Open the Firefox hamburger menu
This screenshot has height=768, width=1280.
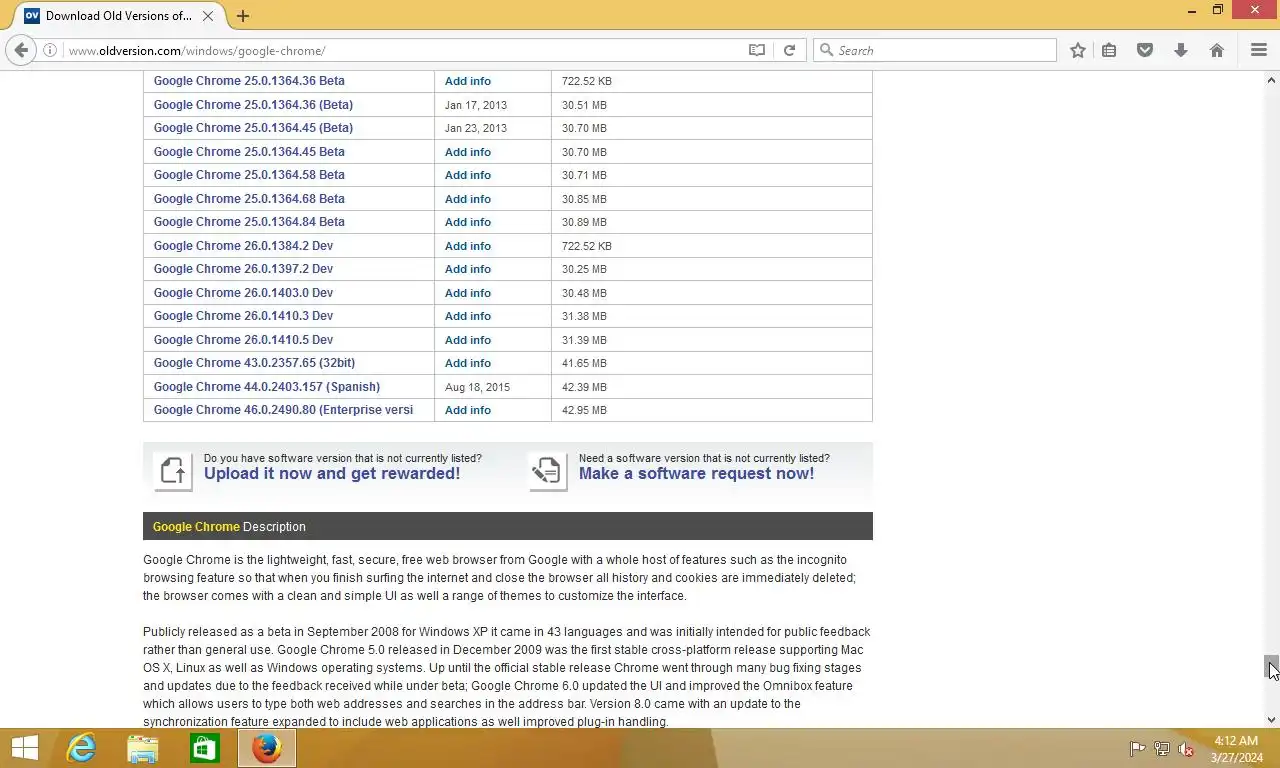click(1259, 50)
